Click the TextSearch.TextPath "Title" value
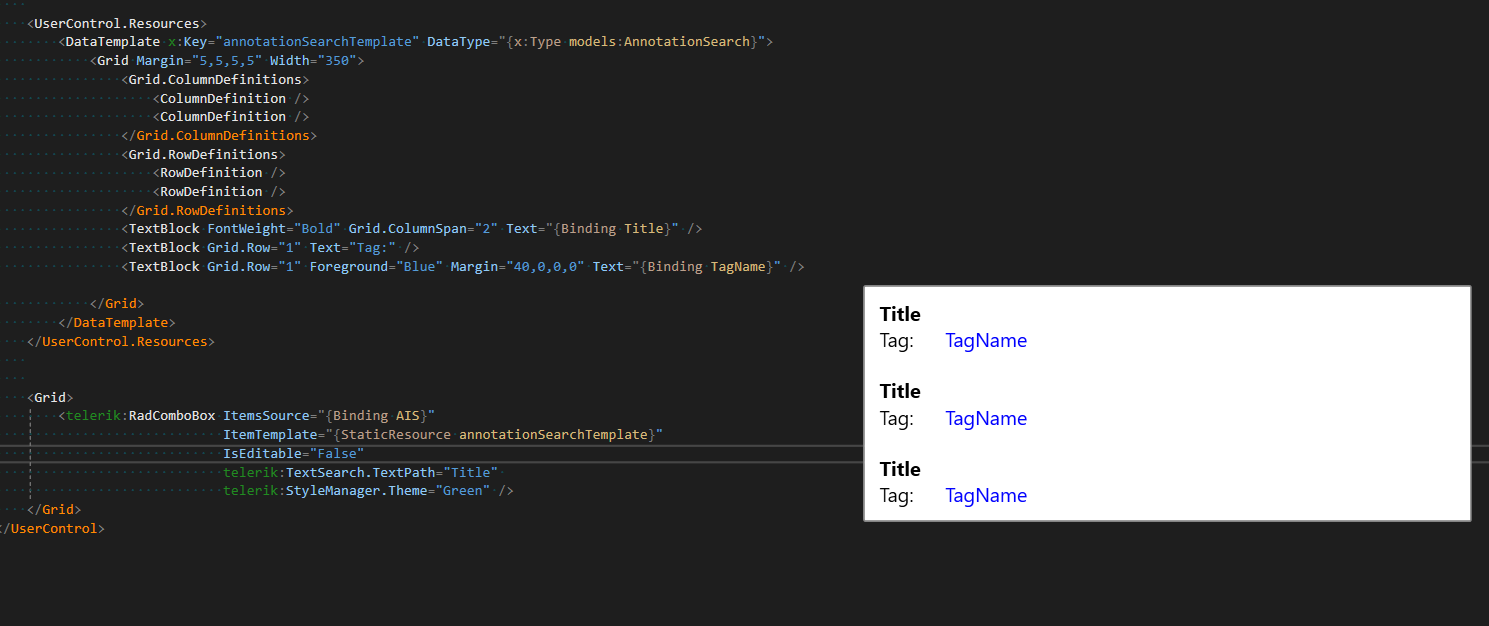This screenshot has width=1489, height=626. pyautogui.click(x=470, y=472)
